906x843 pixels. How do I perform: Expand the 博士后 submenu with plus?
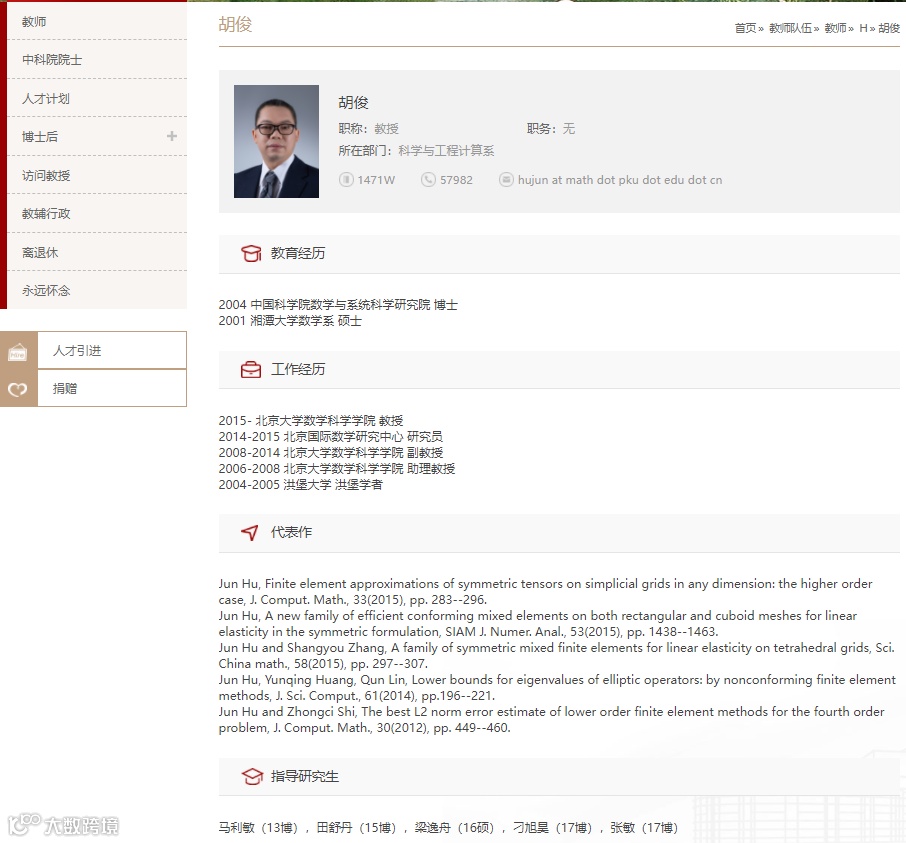(x=172, y=136)
